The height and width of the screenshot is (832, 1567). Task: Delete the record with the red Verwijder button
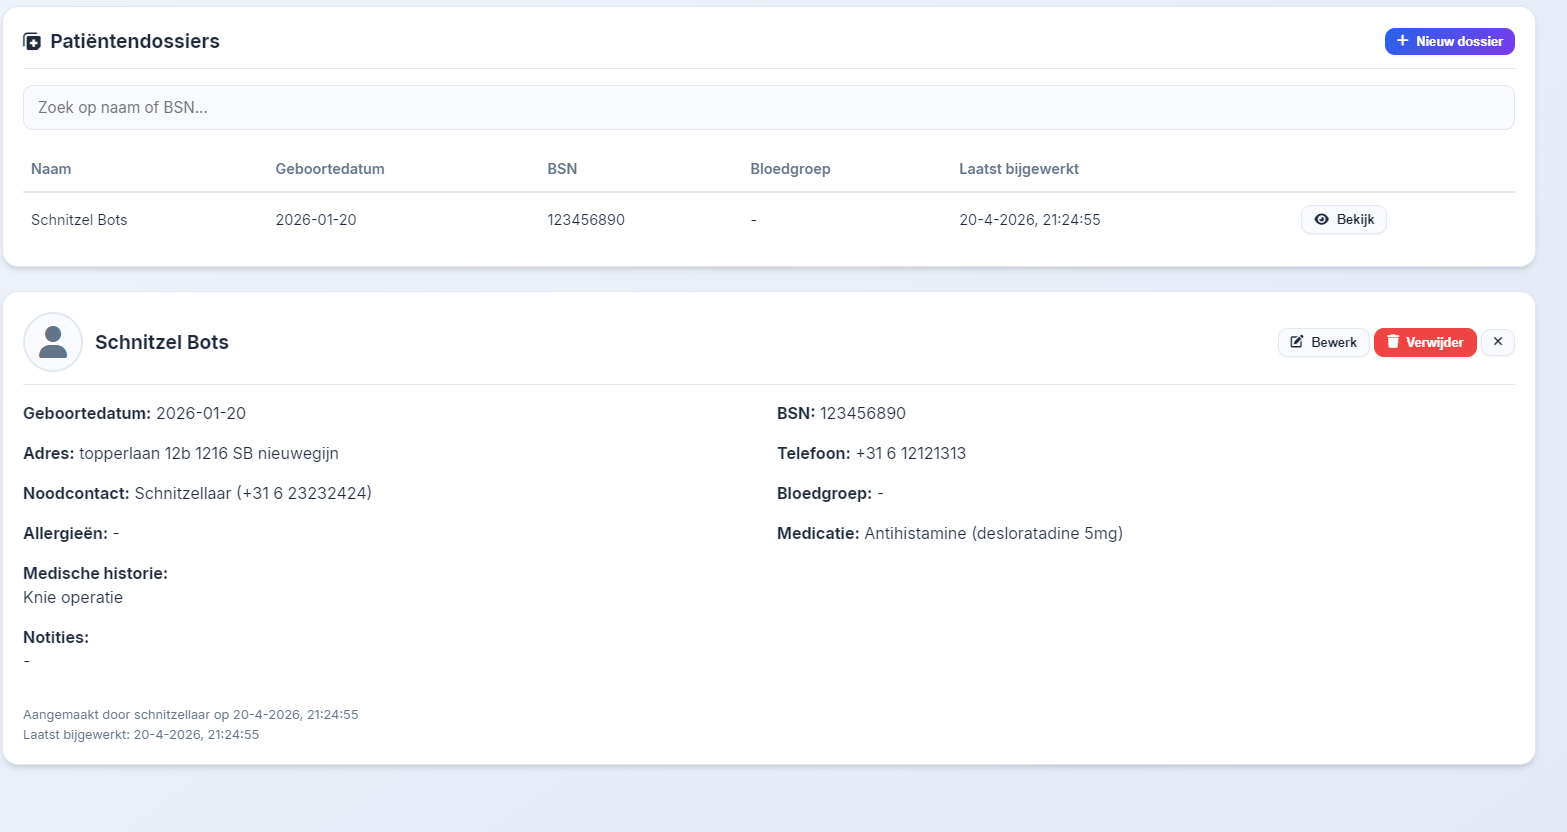click(1424, 342)
